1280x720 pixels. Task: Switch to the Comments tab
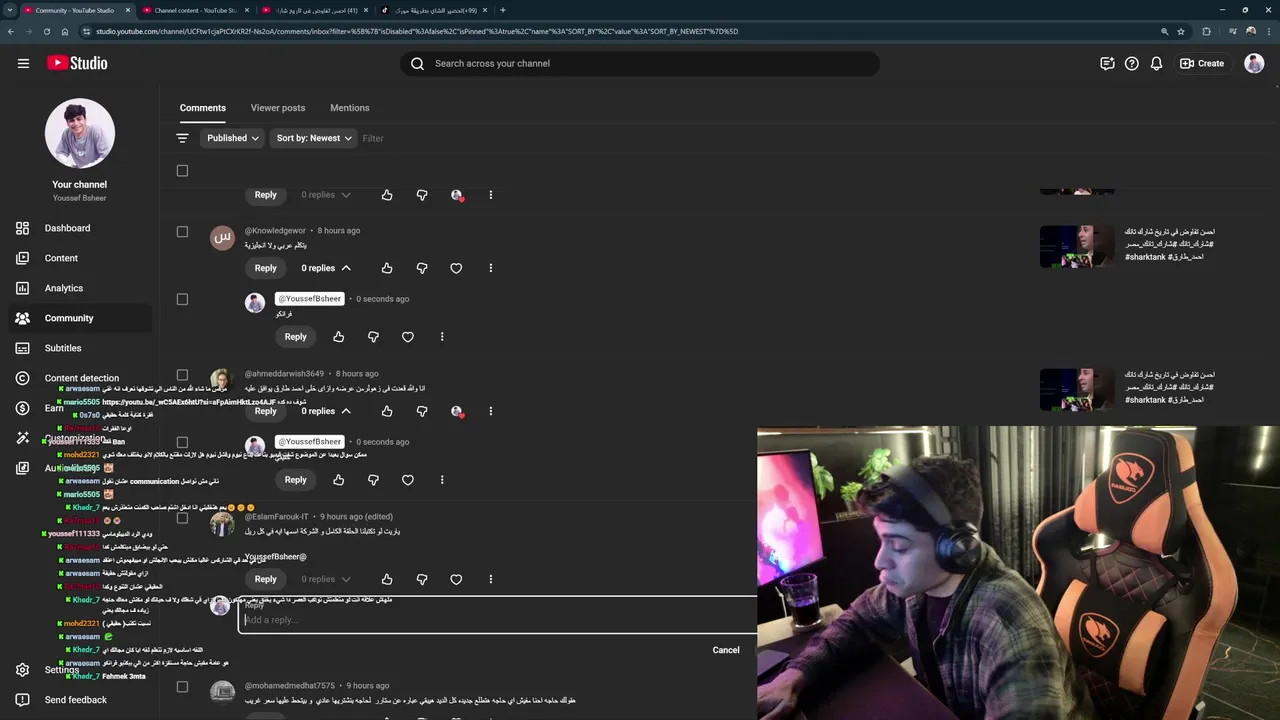click(203, 108)
